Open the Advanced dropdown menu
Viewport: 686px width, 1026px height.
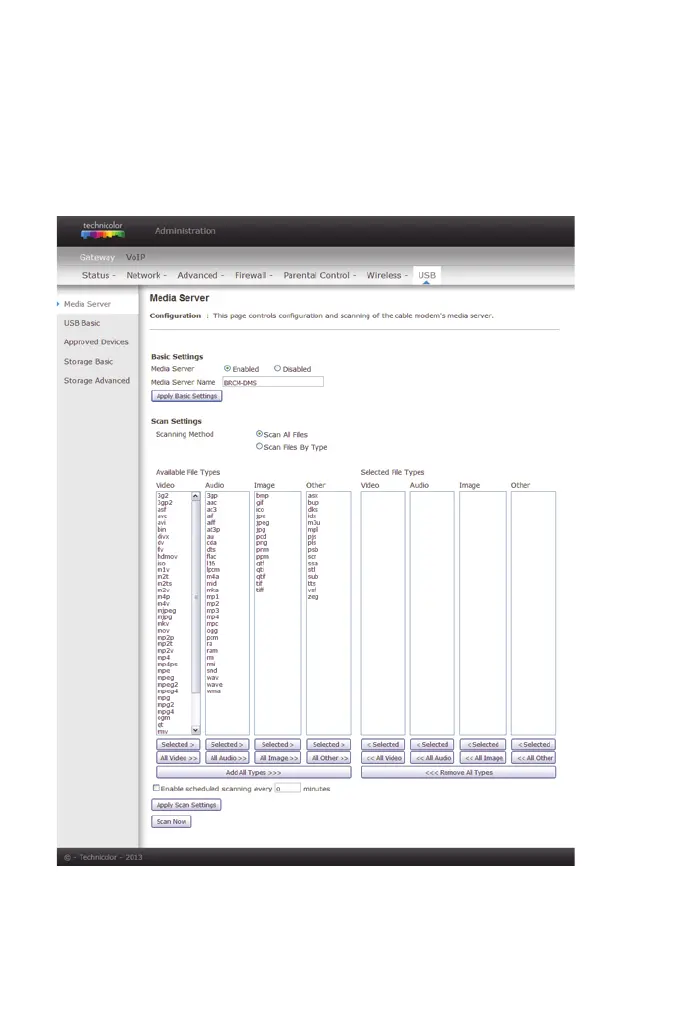coord(200,275)
